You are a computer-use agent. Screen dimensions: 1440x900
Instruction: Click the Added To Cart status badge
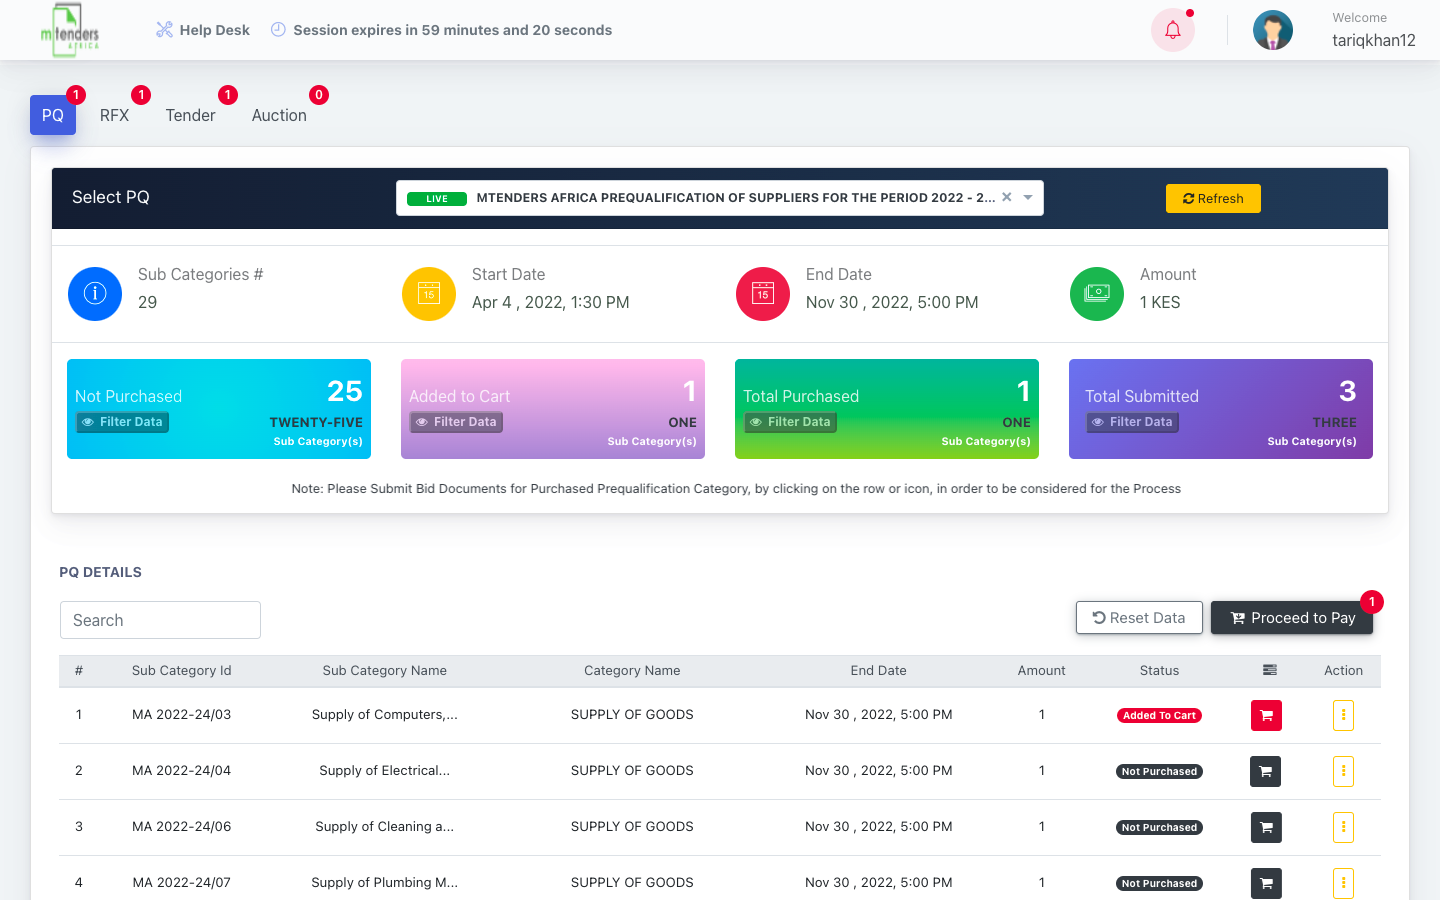coord(1160,715)
